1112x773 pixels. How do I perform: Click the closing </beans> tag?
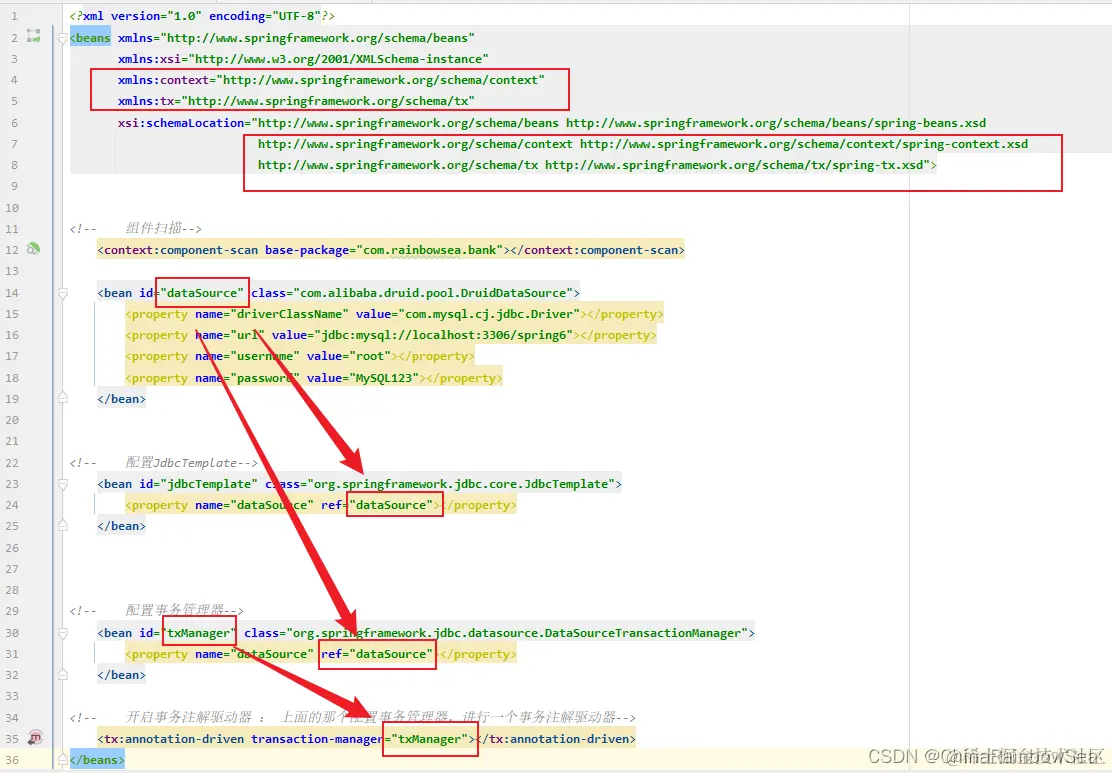tap(97, 760)
